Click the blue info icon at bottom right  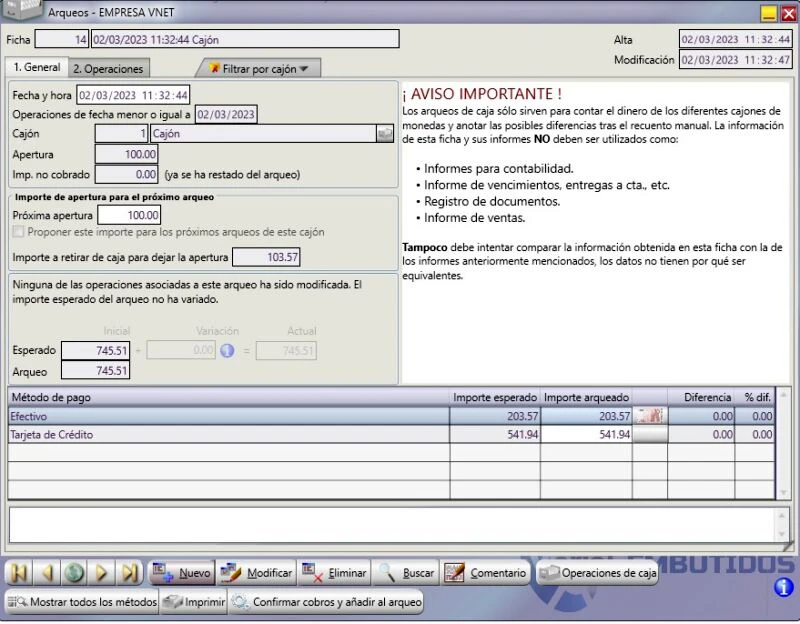pos(783,587)
